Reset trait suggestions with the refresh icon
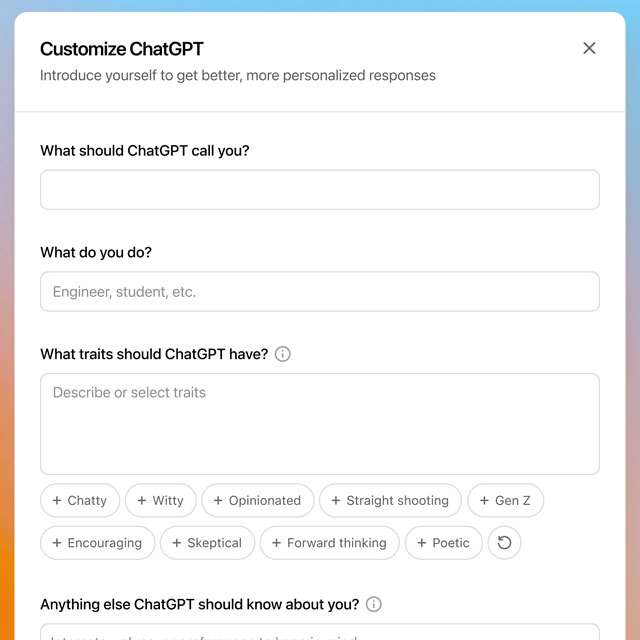640x640 pixels. [x=505, y=543]
